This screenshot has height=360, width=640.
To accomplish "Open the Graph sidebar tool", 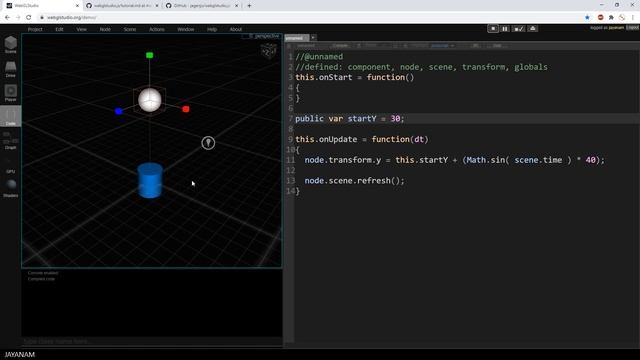I will pos(11,141).
